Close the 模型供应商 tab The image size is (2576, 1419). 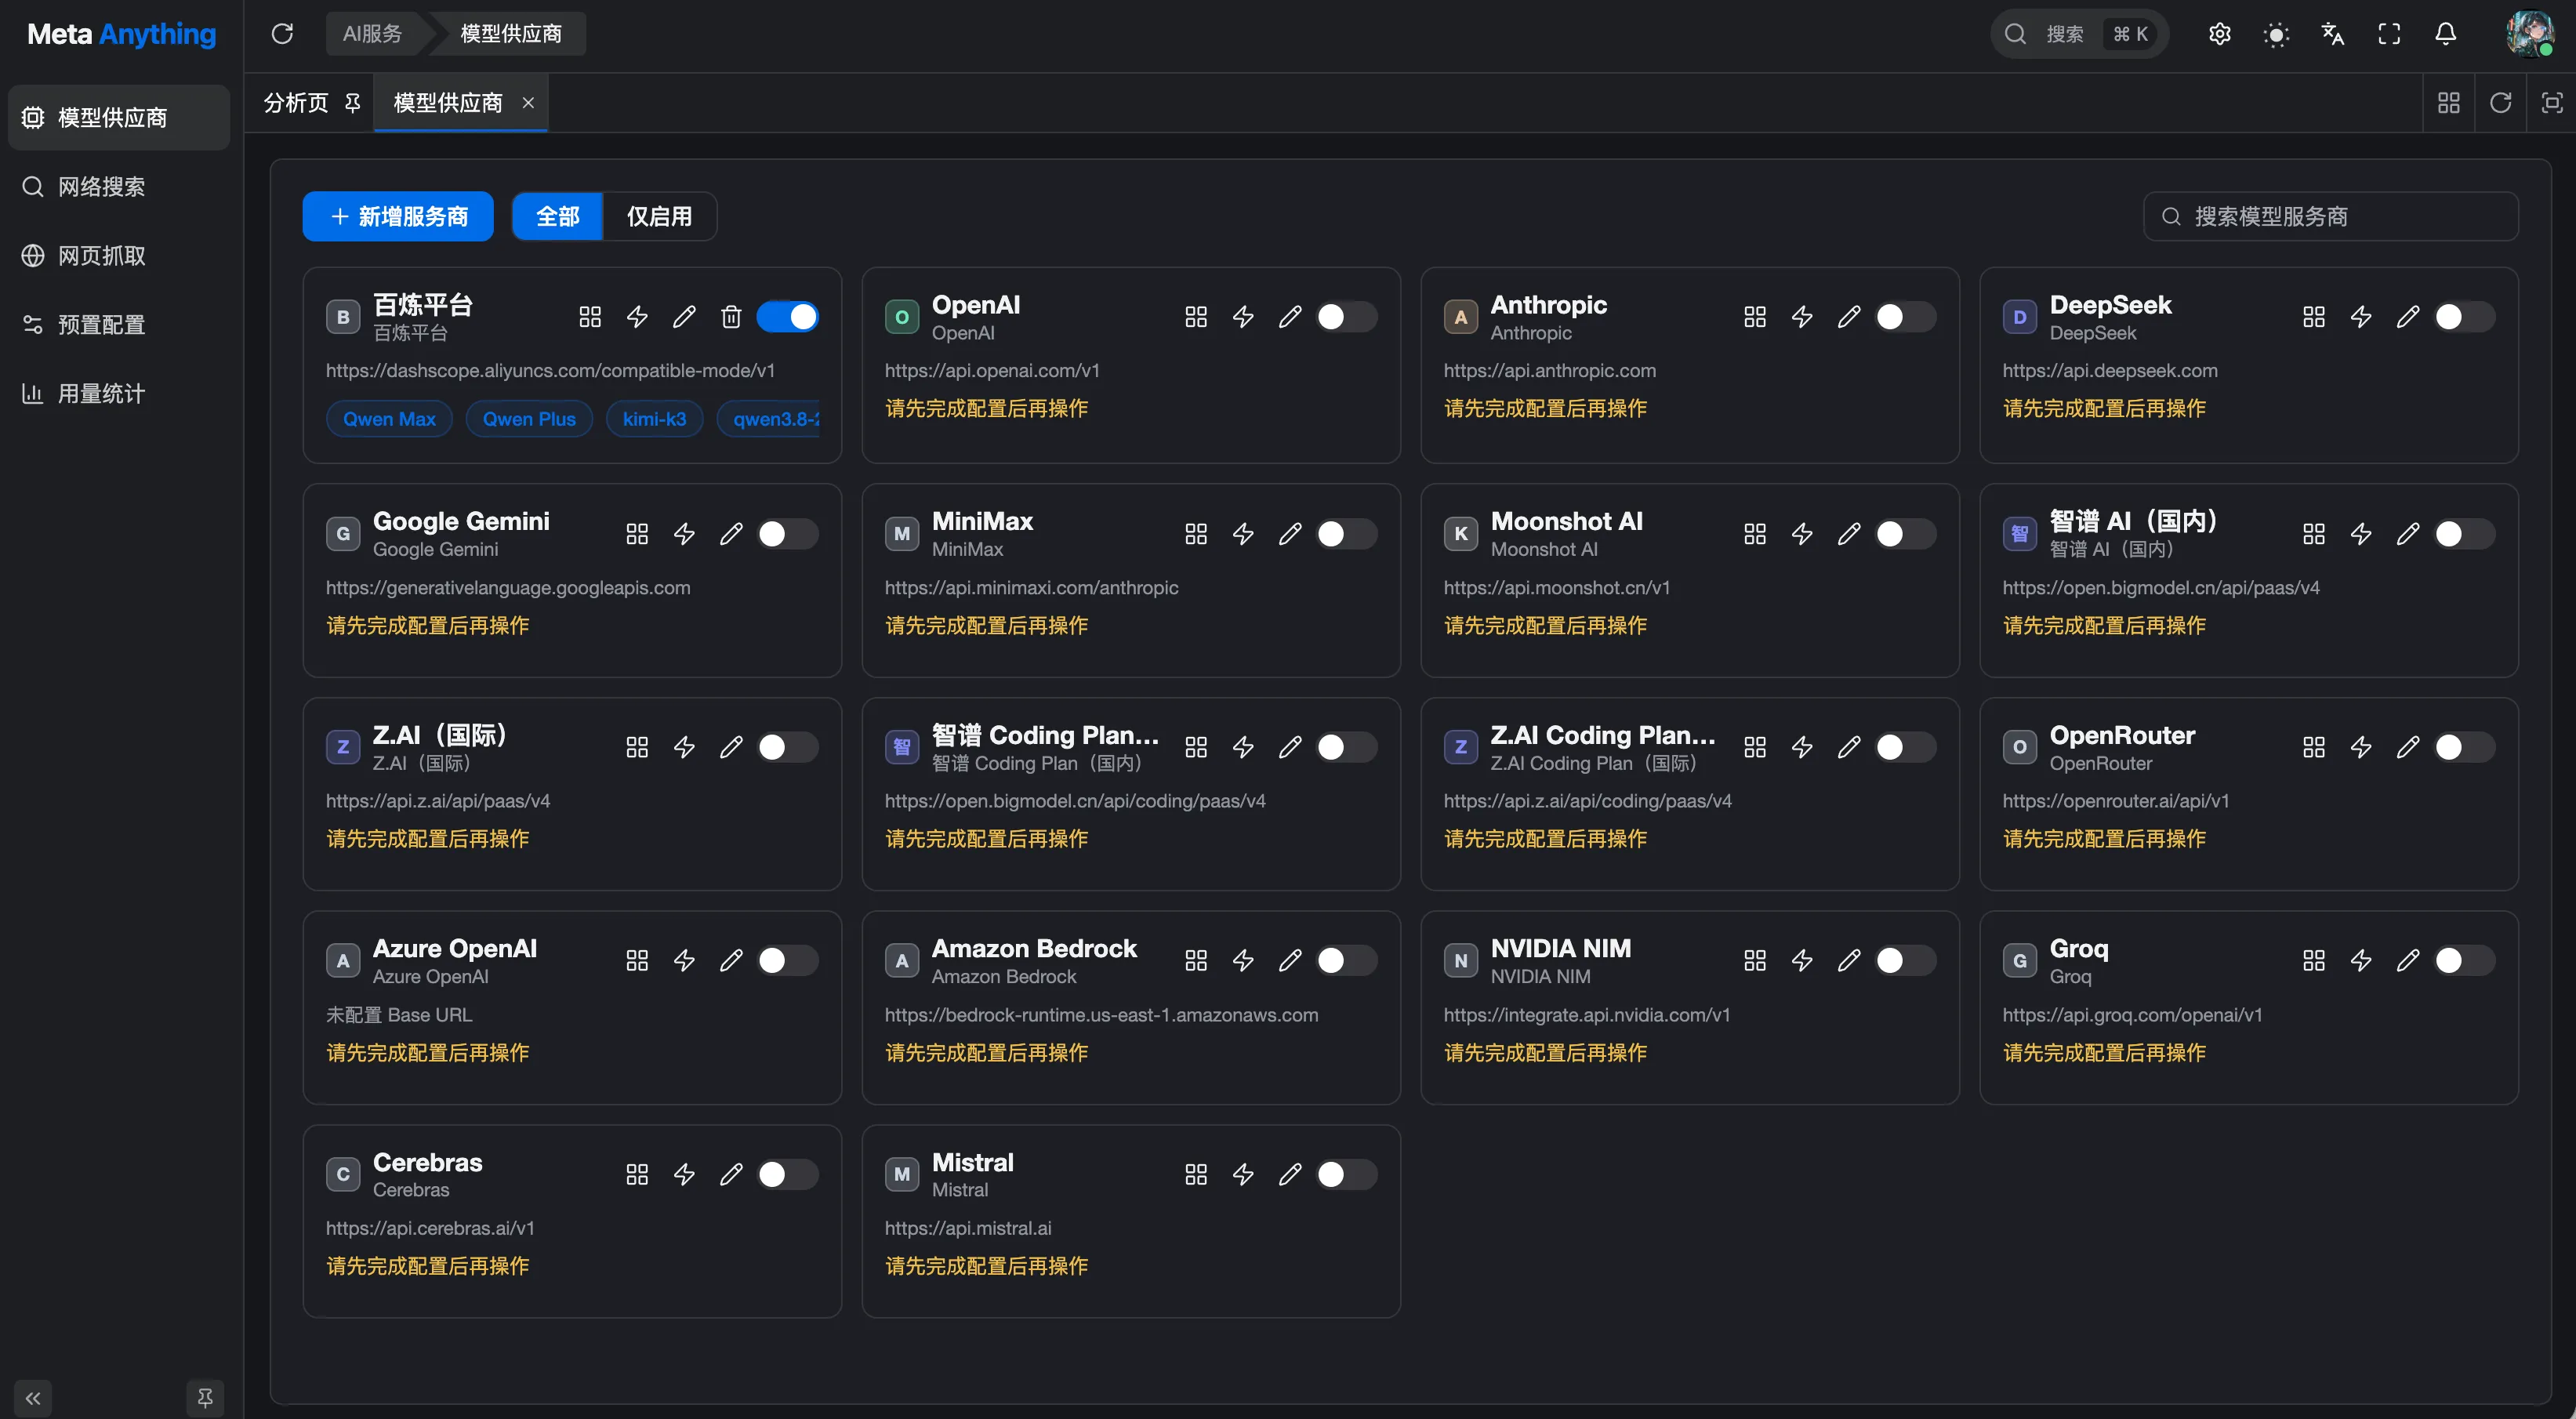528,103
